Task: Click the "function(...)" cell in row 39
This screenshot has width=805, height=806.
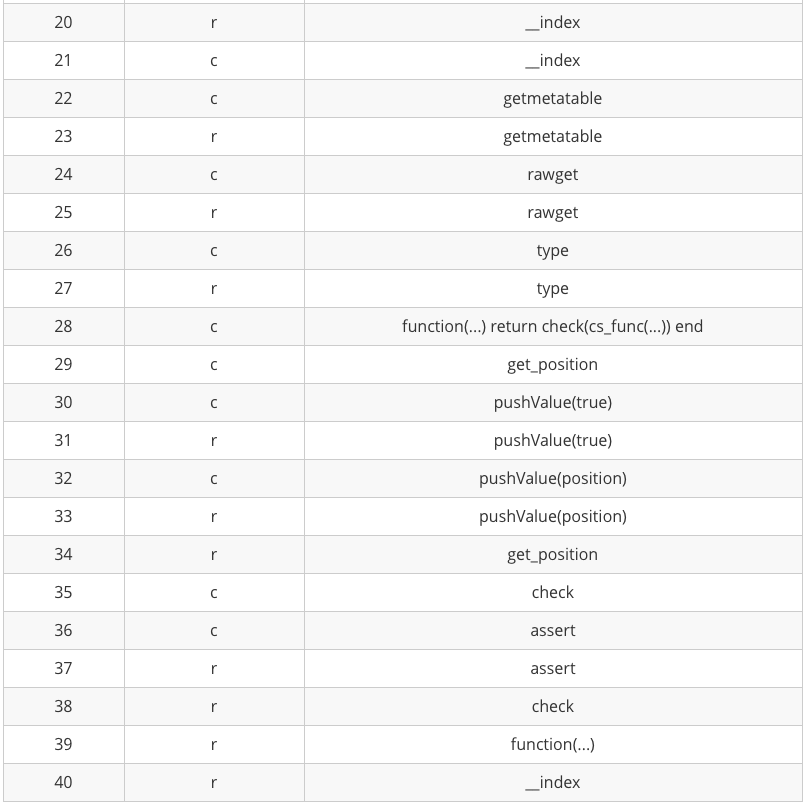Action: [552, 744]
